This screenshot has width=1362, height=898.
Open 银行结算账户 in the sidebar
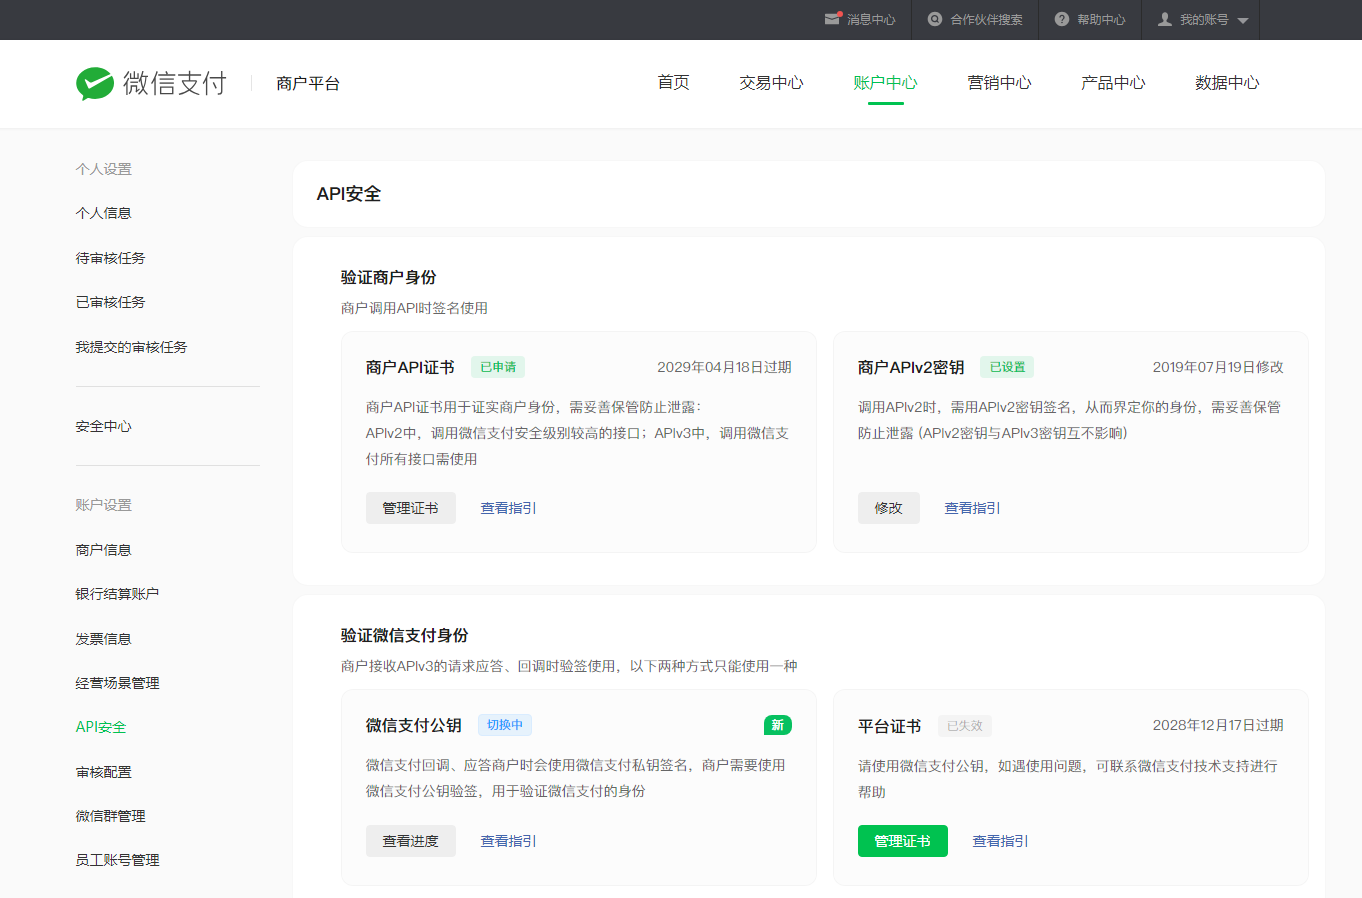pyautogui.click(x=118, y=594)
